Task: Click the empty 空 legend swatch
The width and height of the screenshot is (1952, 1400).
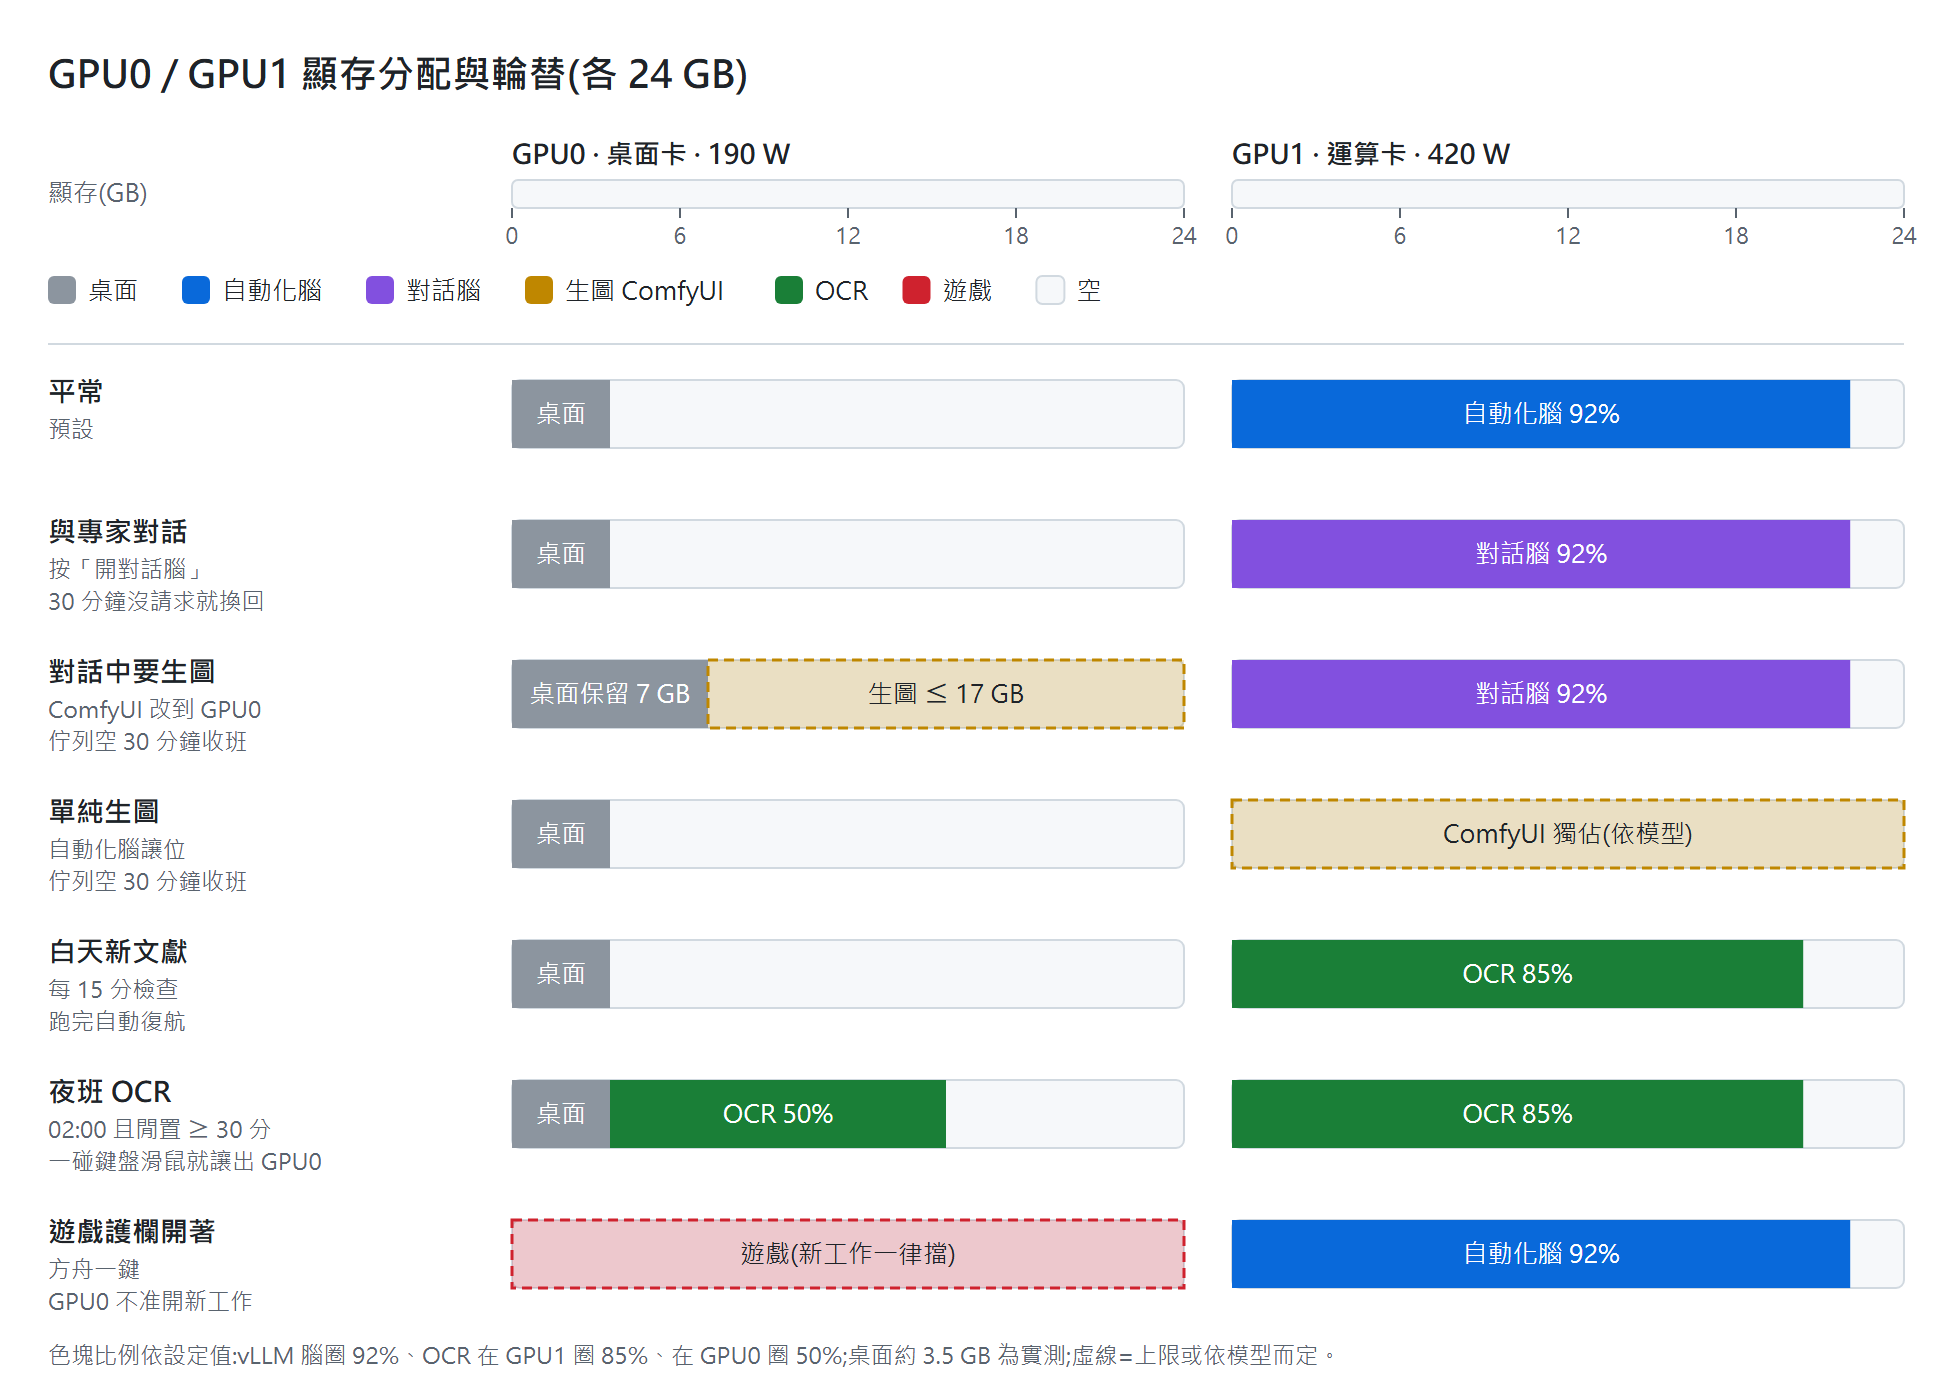Action: click(x=1050, y=290)
